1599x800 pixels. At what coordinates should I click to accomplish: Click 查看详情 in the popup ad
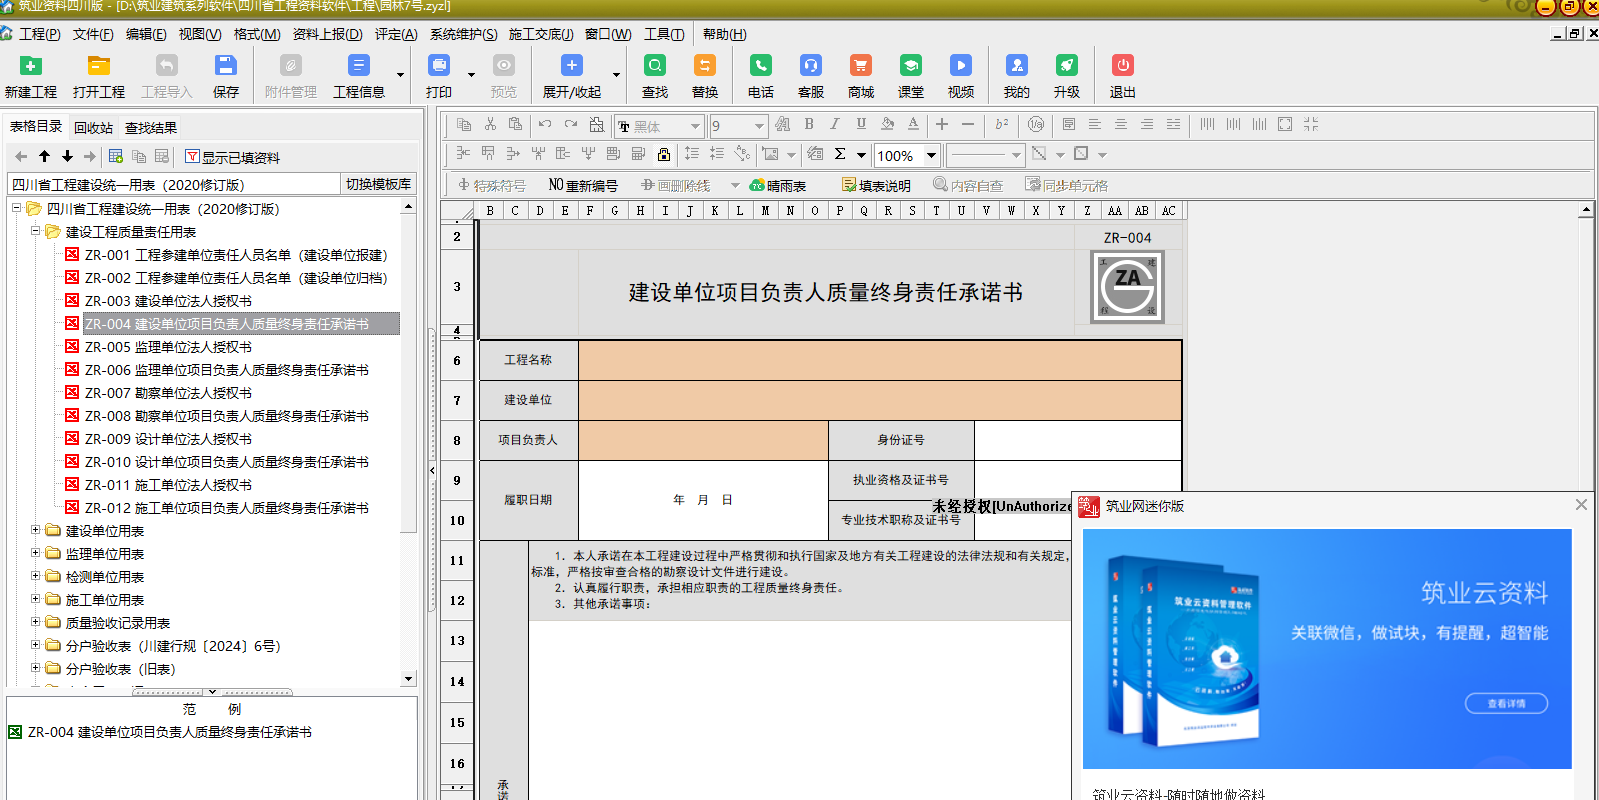tap(1506, 703)
